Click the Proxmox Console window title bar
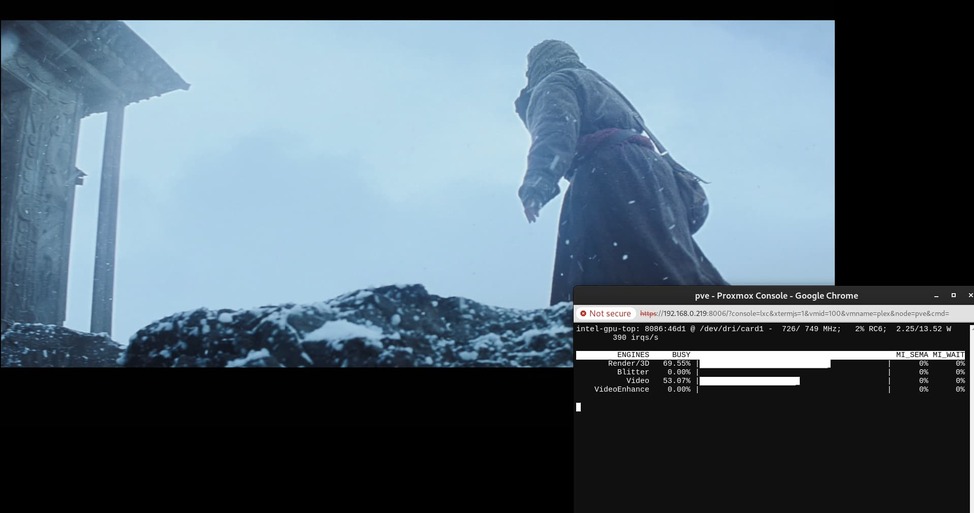 [x=776, y=296]
